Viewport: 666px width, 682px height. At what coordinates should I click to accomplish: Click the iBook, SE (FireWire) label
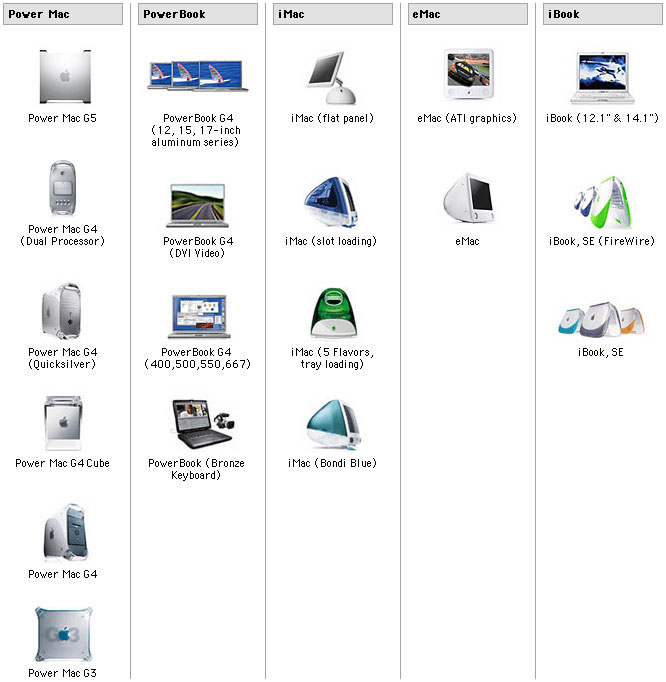(x=602, y=241)
